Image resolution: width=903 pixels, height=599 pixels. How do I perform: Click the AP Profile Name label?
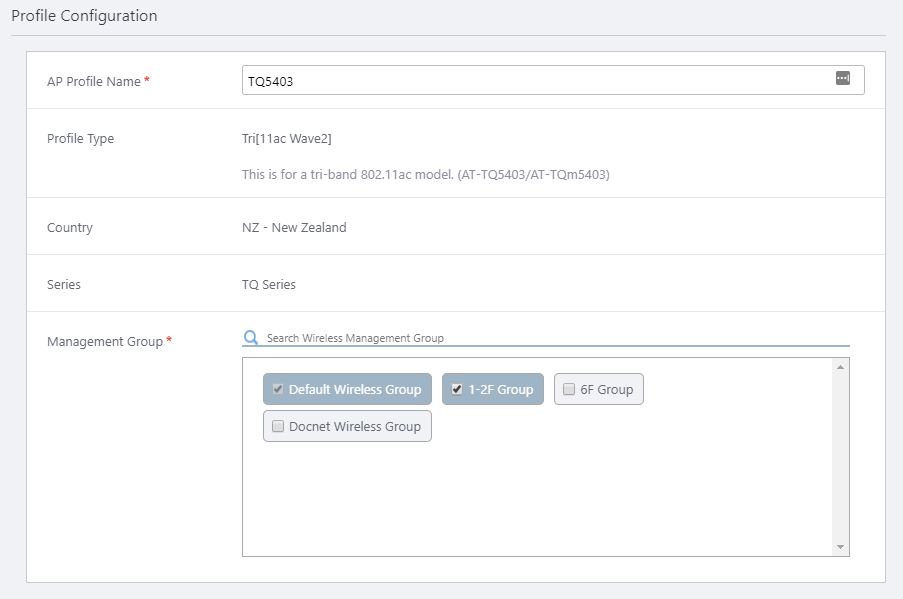tap(94, 81)
